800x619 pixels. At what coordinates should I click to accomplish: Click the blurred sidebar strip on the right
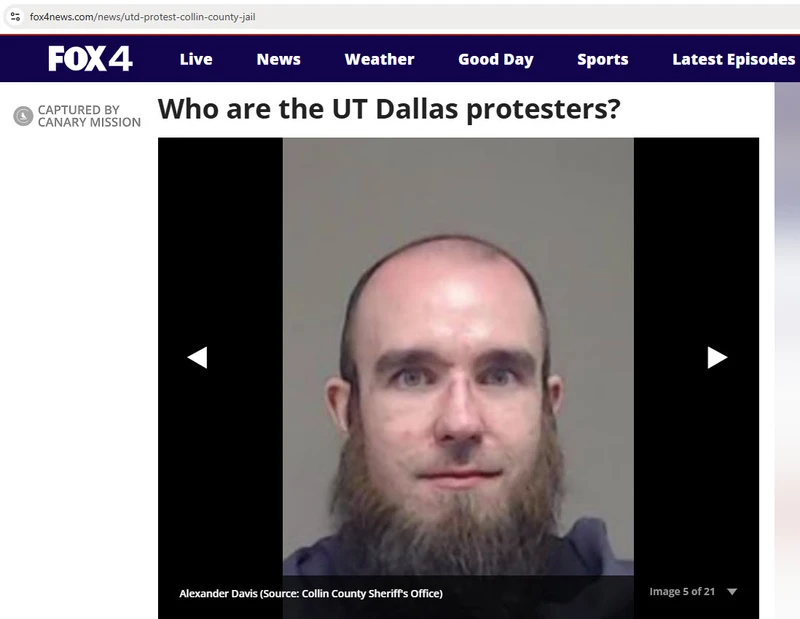coord(787,350)
